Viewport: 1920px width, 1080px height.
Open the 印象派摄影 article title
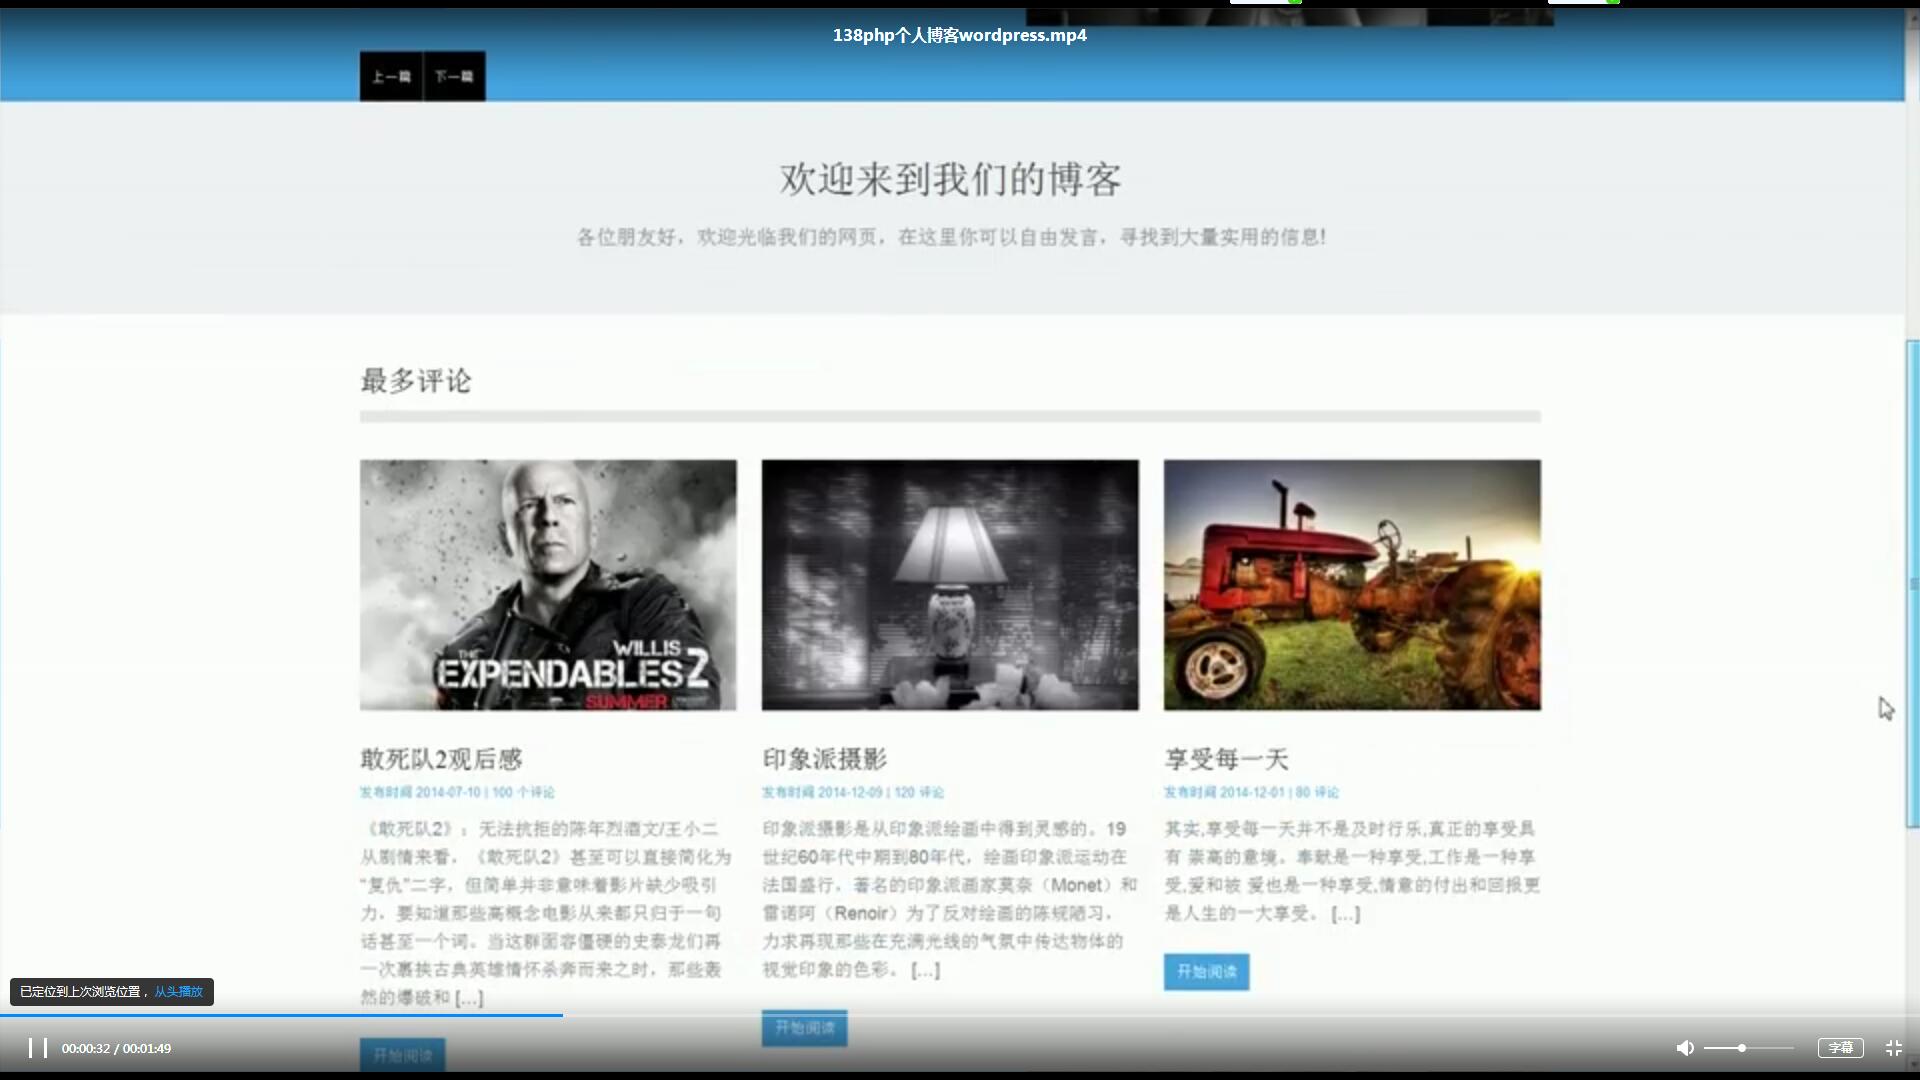(825, 759)
